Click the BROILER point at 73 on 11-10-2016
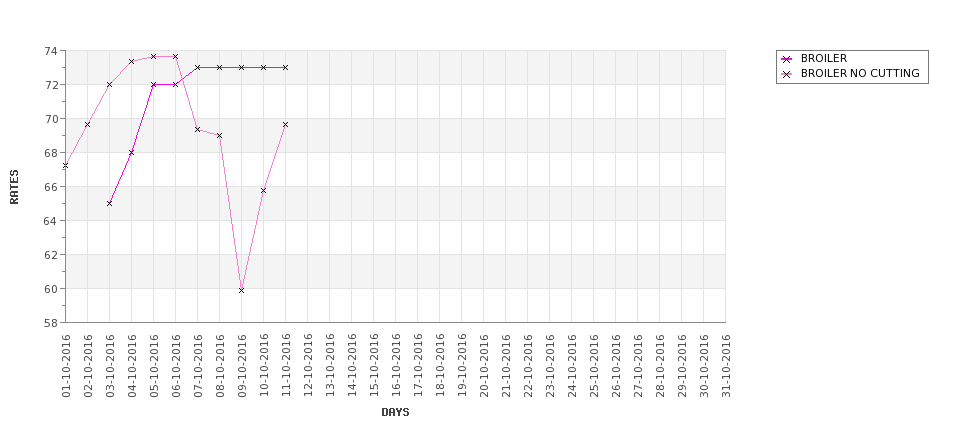 (285, 67)
